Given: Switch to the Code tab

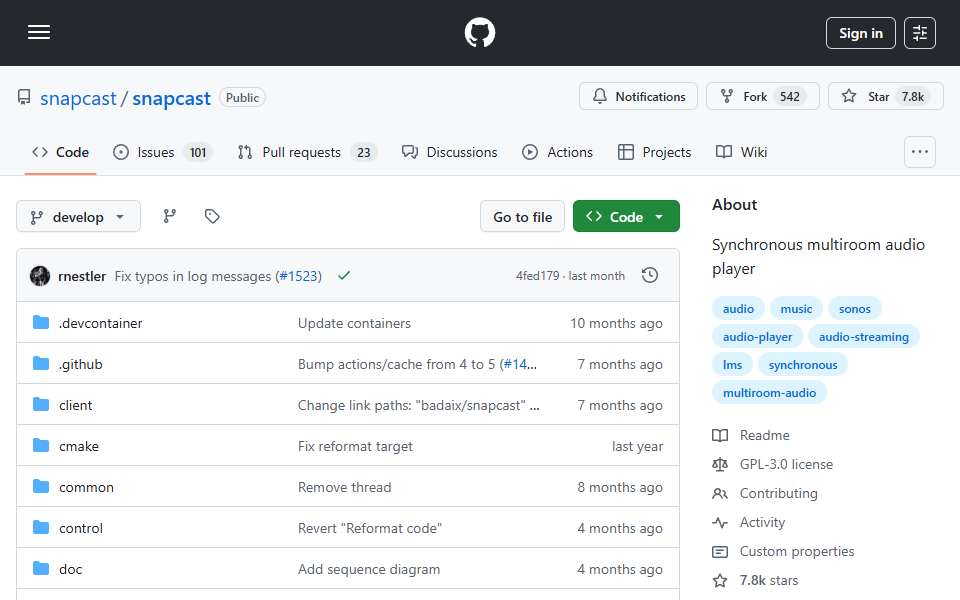Looking at the screenshot, I should click(x=61, y=152).
